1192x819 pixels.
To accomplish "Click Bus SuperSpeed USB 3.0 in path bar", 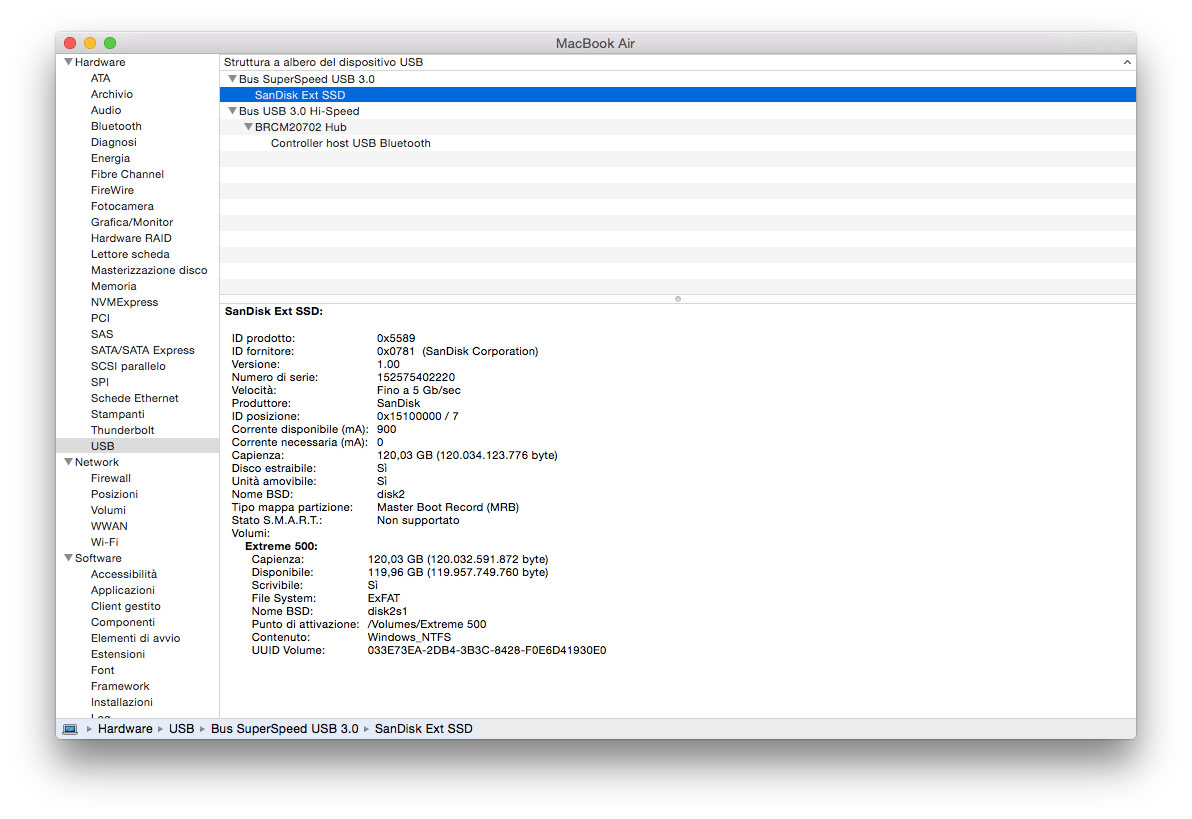I will pos(284,729).
